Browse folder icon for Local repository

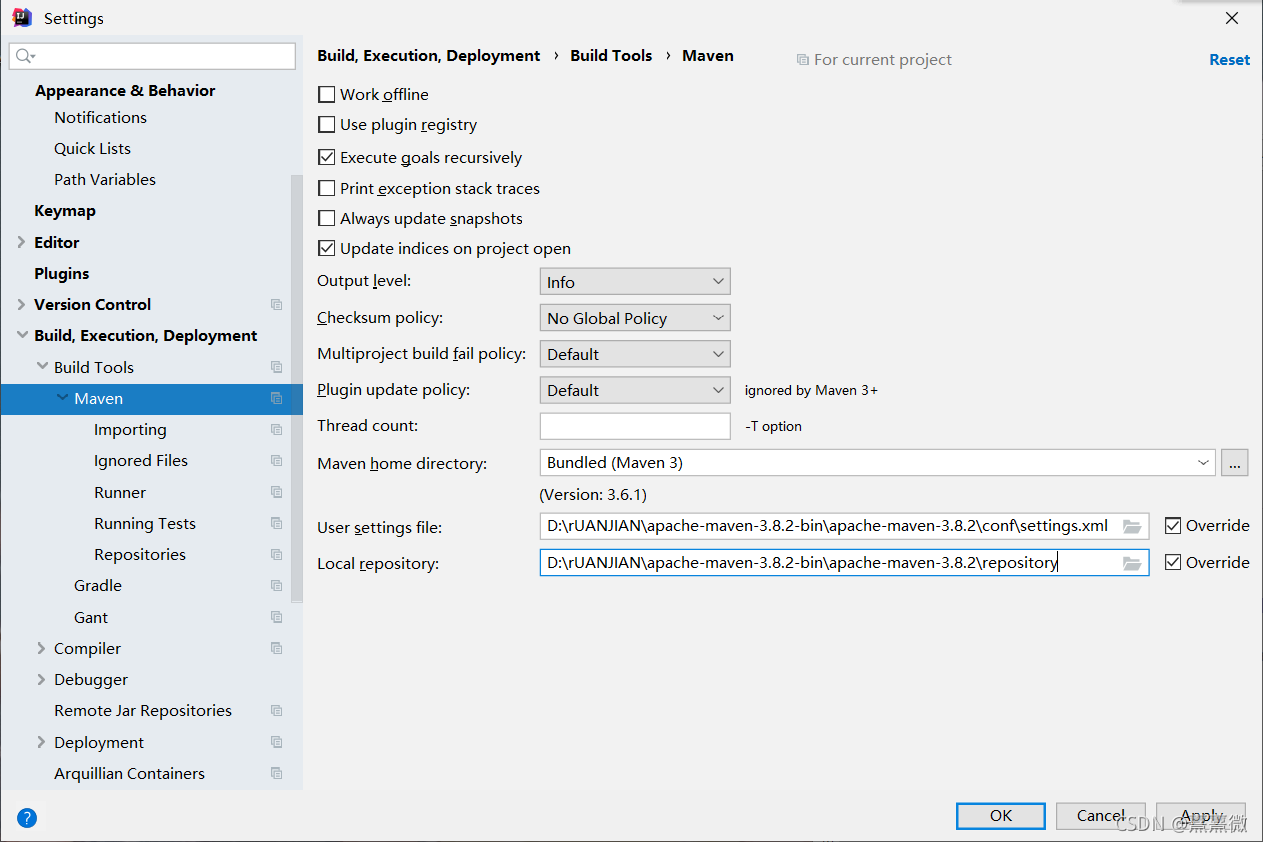[1132, 563]
